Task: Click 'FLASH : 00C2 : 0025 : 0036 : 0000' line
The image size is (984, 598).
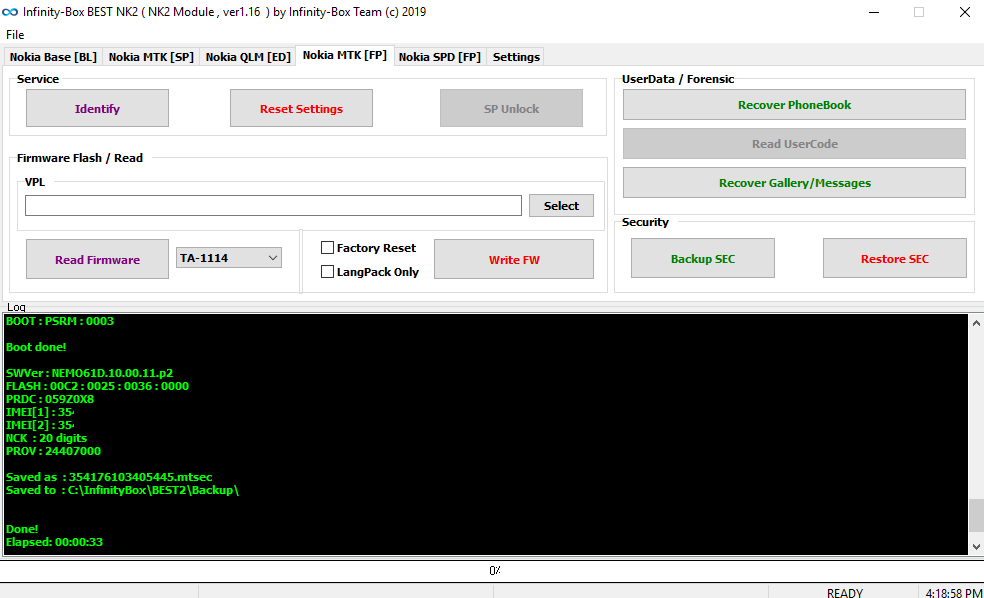Action: (x=97, y=386)
